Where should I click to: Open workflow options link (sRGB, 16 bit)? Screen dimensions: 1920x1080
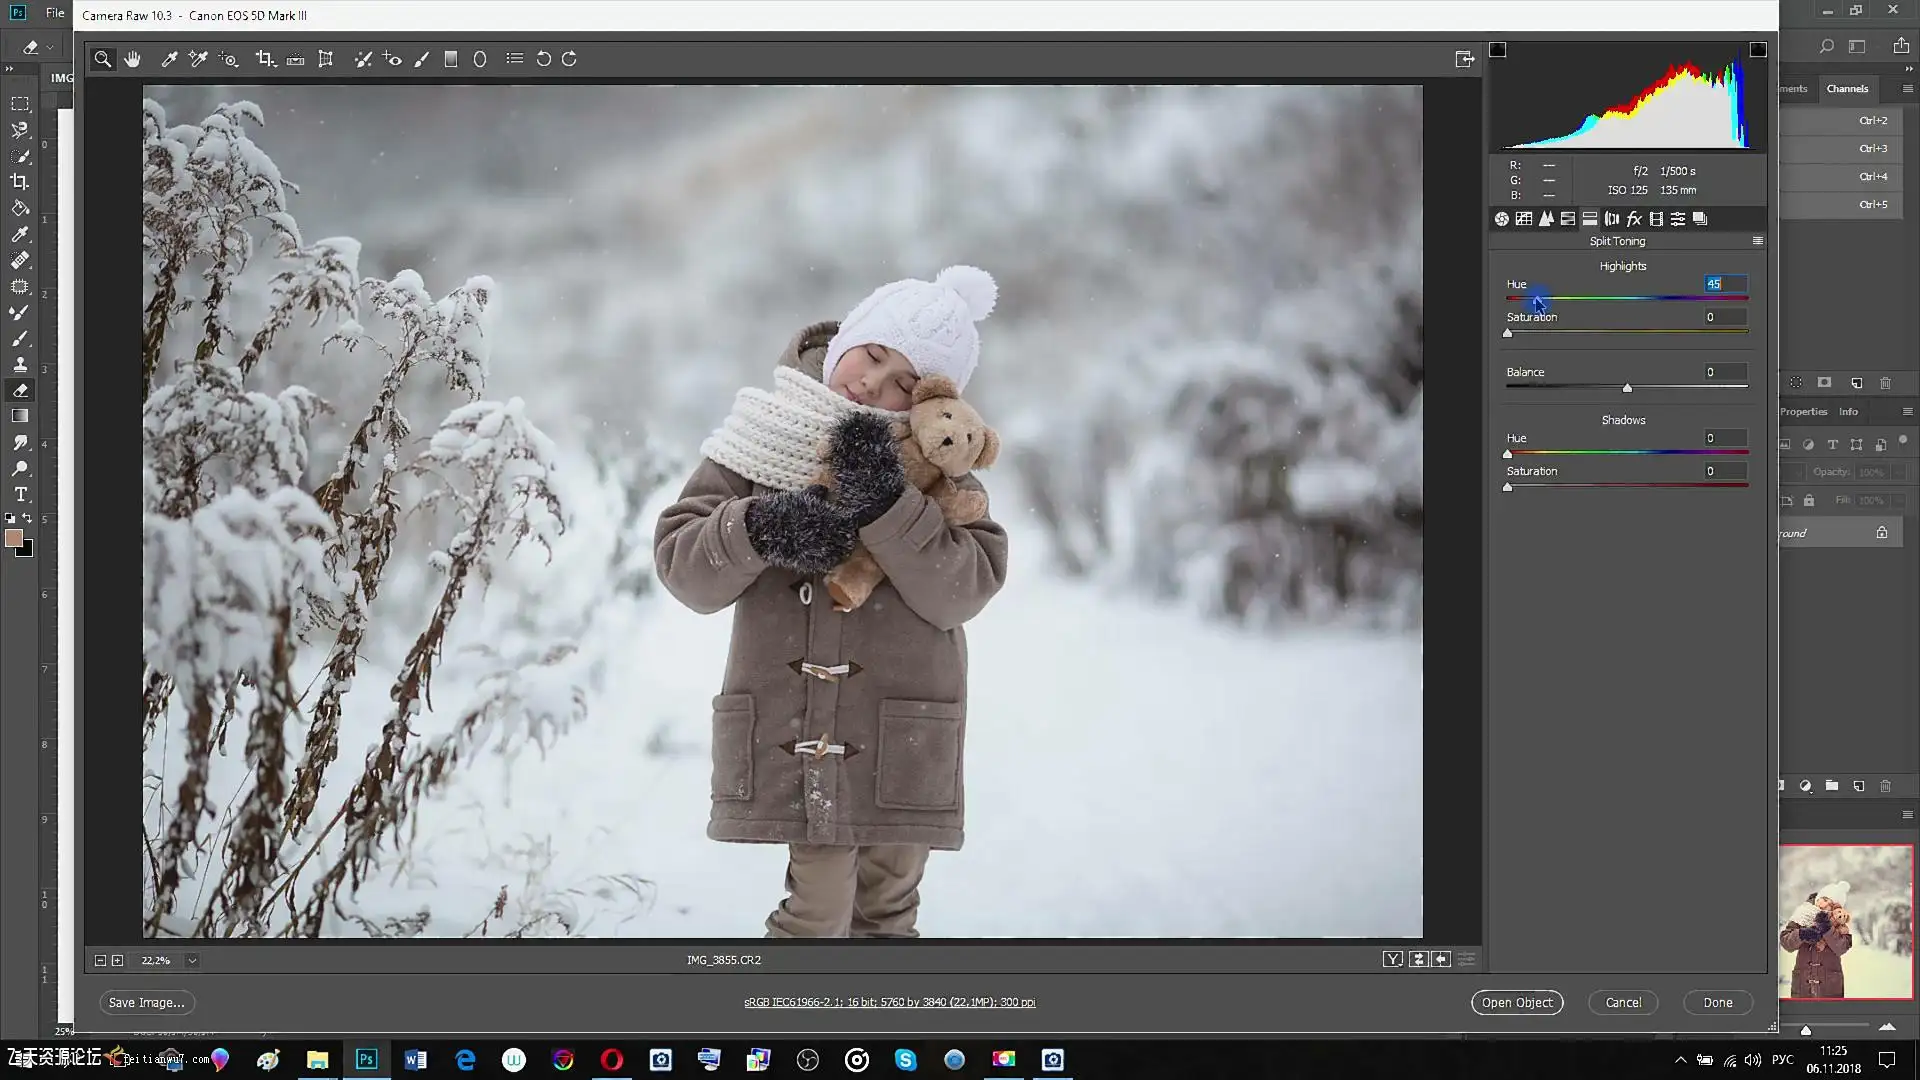[889, 1002]
